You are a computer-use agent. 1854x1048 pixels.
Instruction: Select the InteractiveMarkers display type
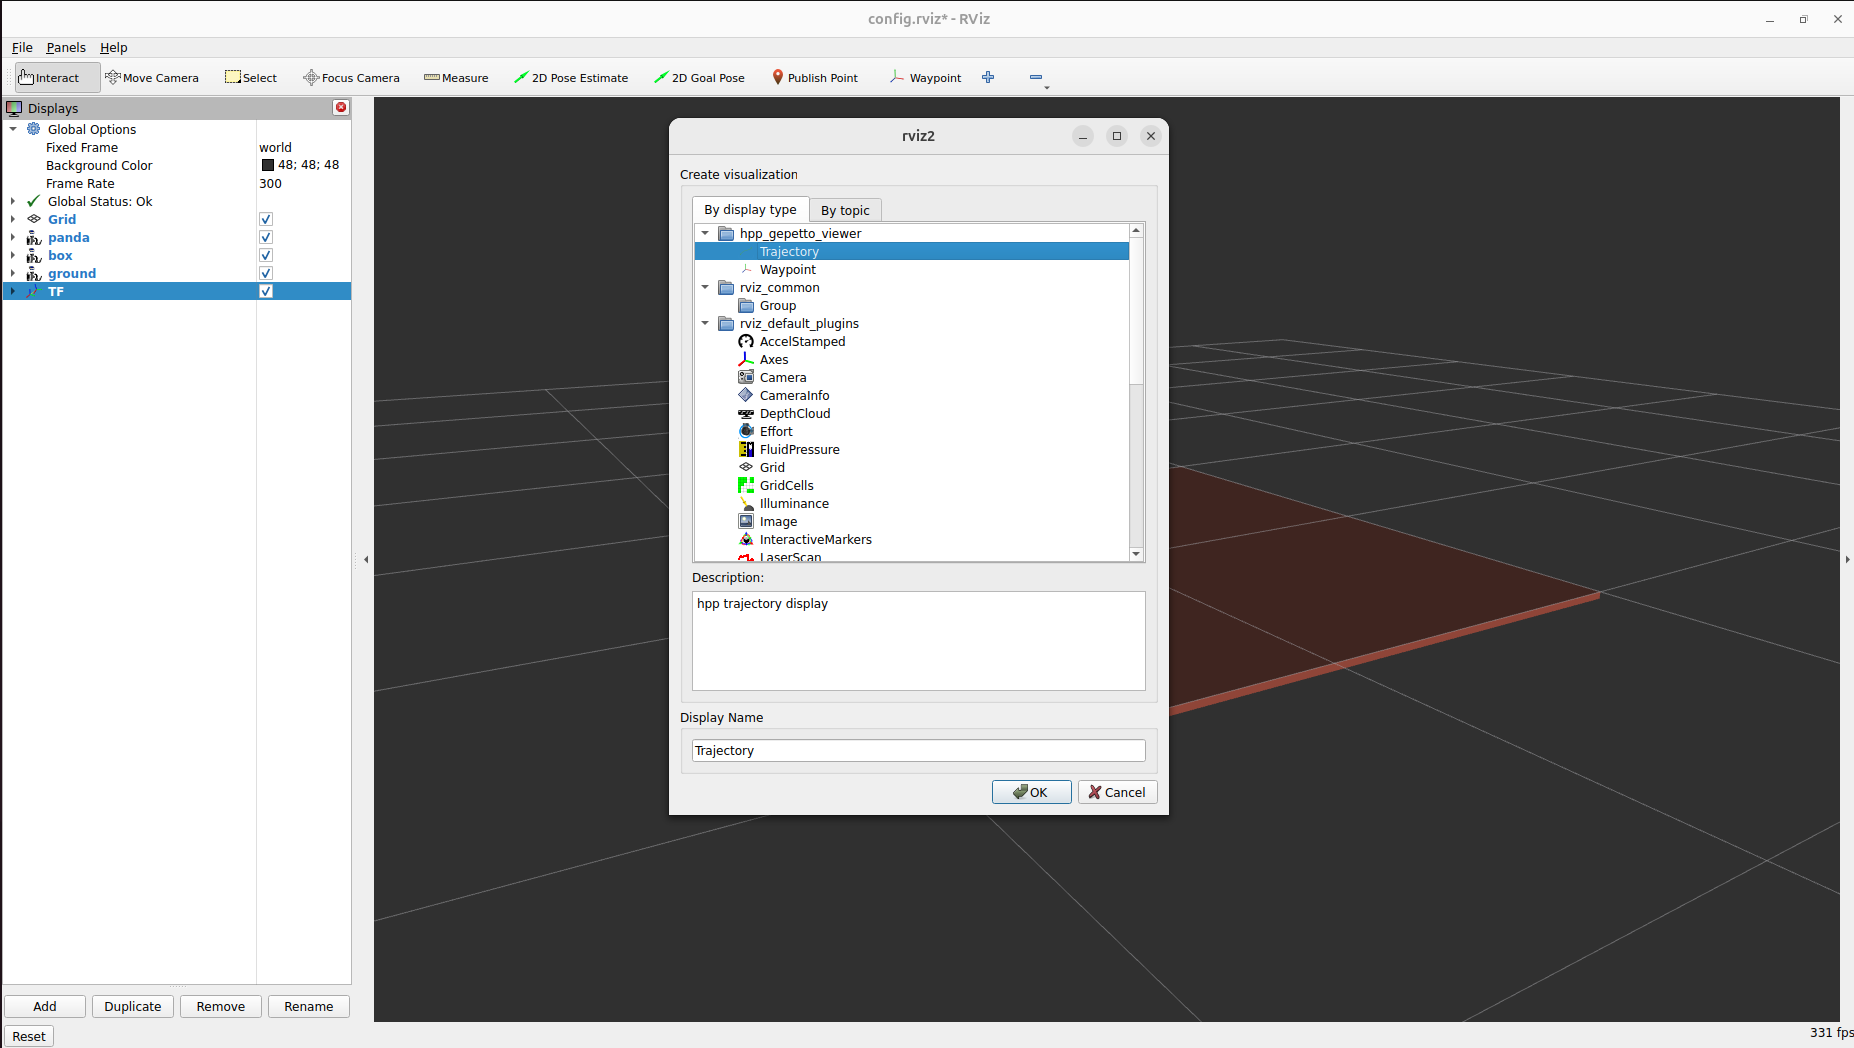click(815, 540)
